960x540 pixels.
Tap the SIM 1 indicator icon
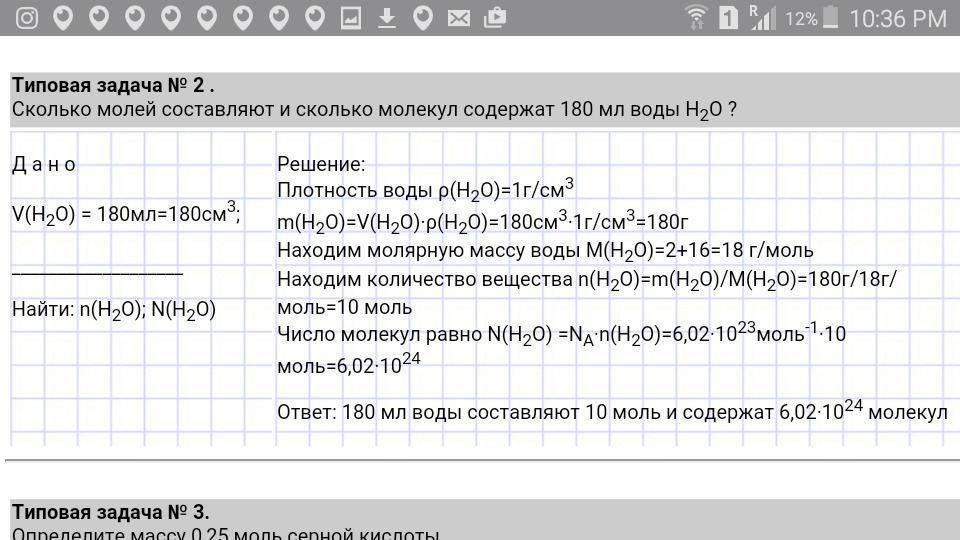click(728, 18)
